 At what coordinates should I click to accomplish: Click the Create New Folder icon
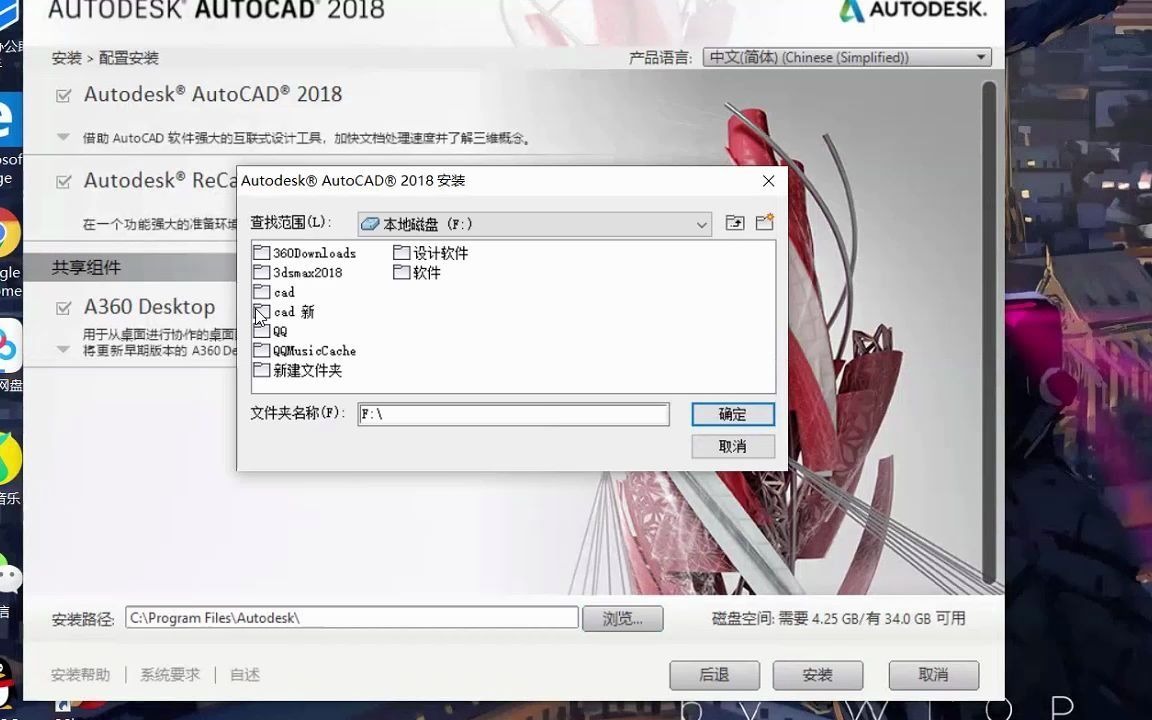765,222
